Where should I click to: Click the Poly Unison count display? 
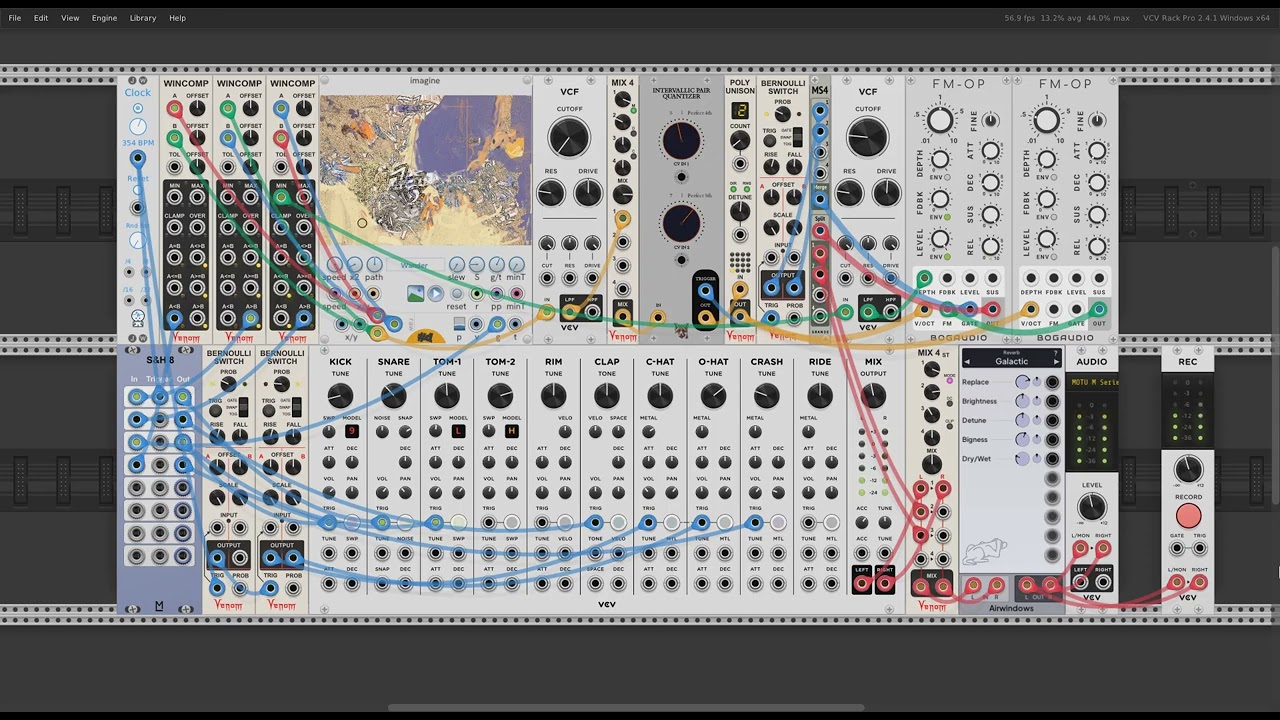coord(740,110)
